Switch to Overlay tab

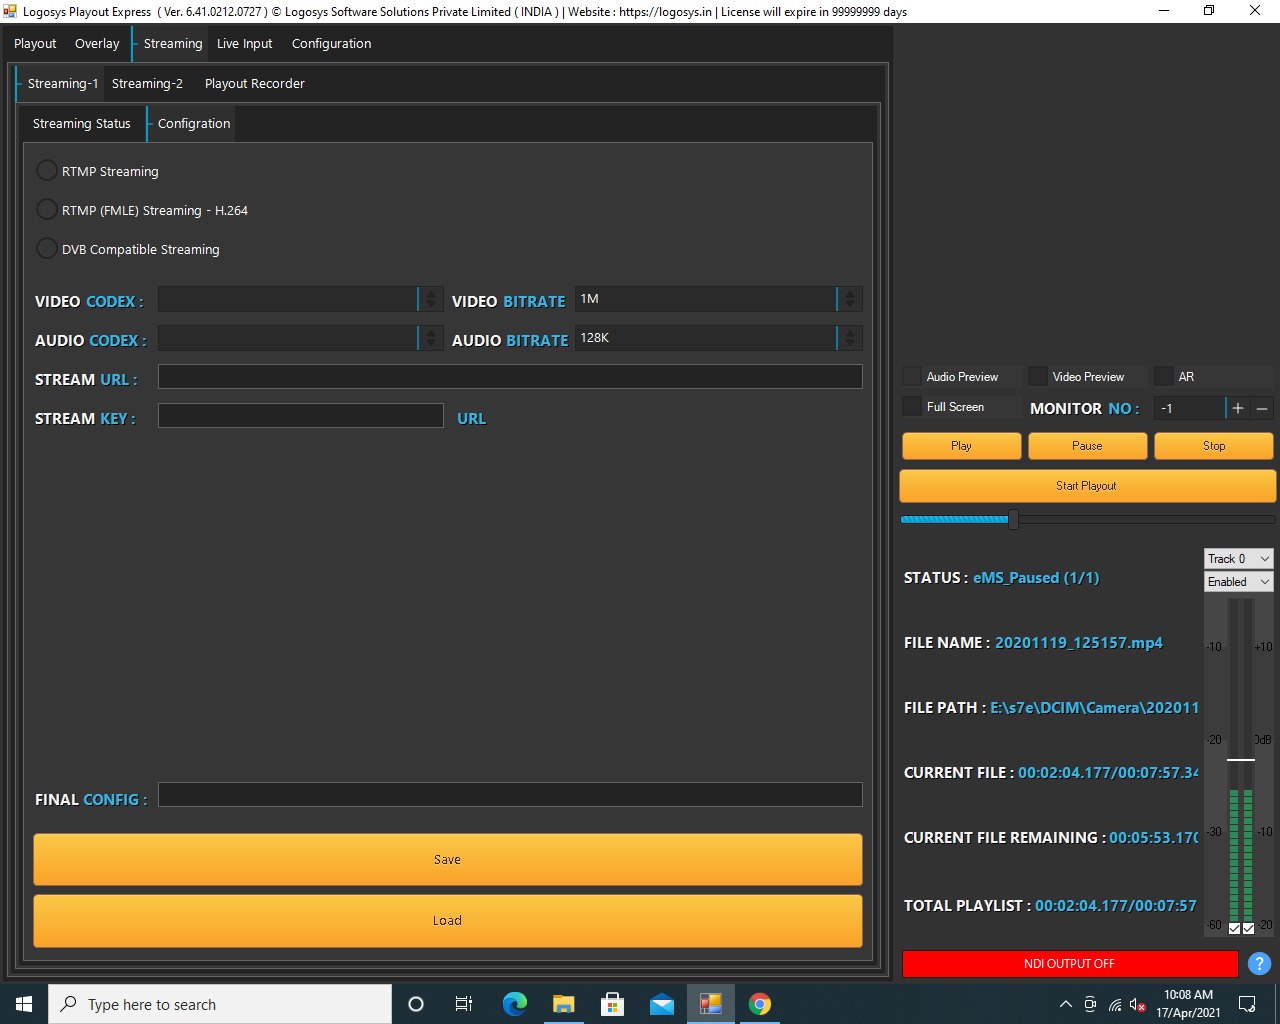click(x=97, y=43)
